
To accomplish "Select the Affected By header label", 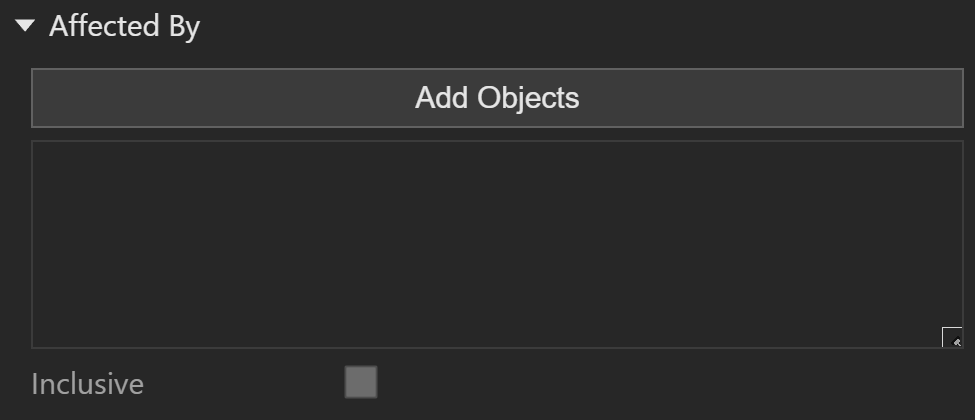I will pyautogui.click(x=124, y=27).
